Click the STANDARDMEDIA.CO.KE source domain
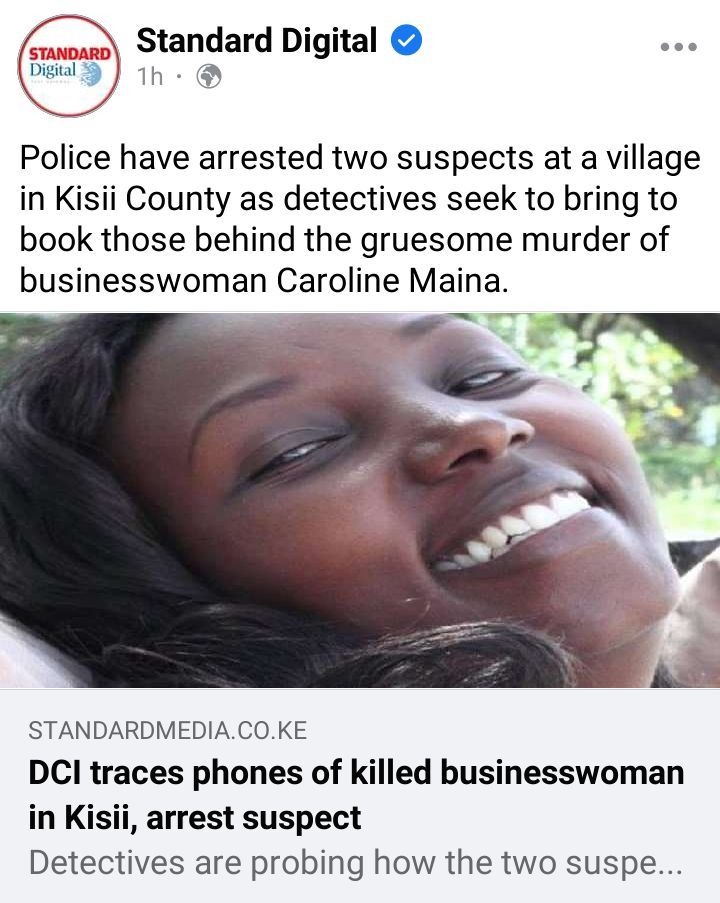 pos(168,731)
